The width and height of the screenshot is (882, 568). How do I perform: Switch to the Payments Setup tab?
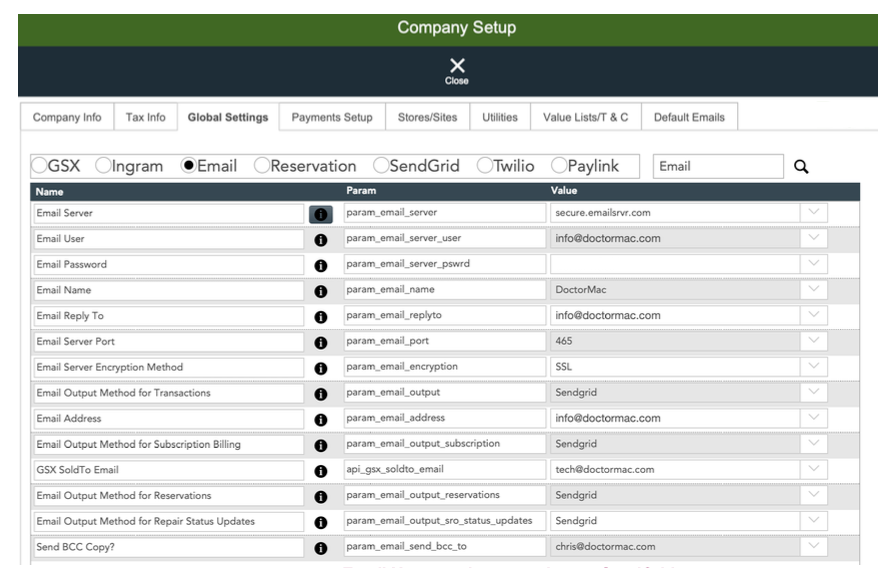330,117
